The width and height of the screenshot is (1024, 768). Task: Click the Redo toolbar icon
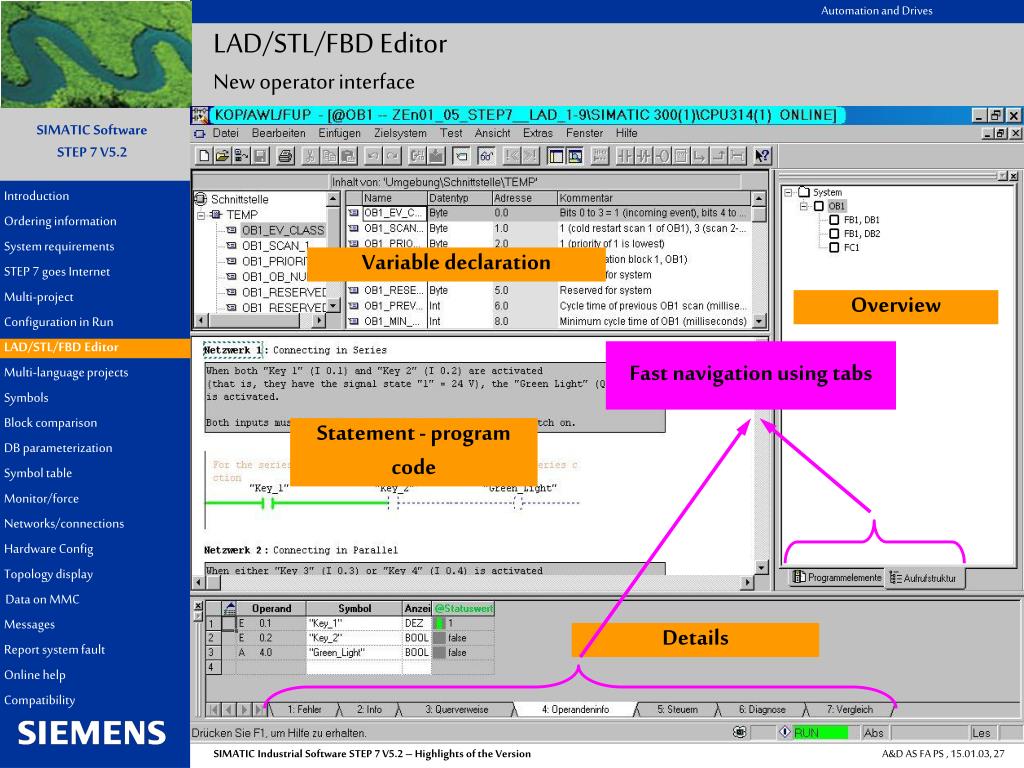point(392,156)
